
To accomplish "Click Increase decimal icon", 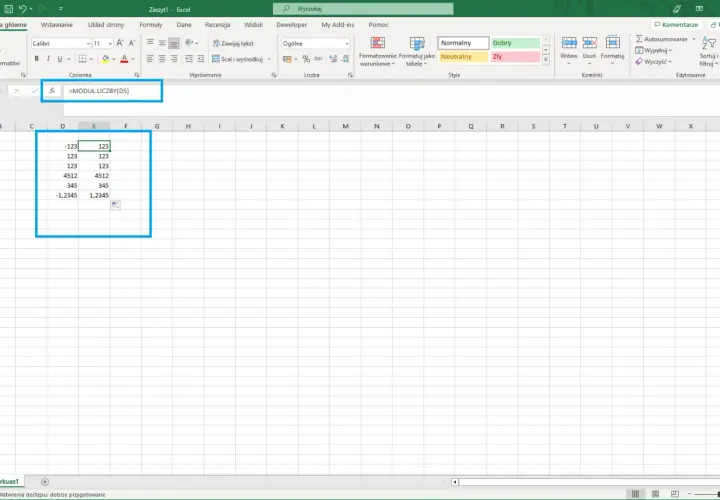I will (333, 59).
